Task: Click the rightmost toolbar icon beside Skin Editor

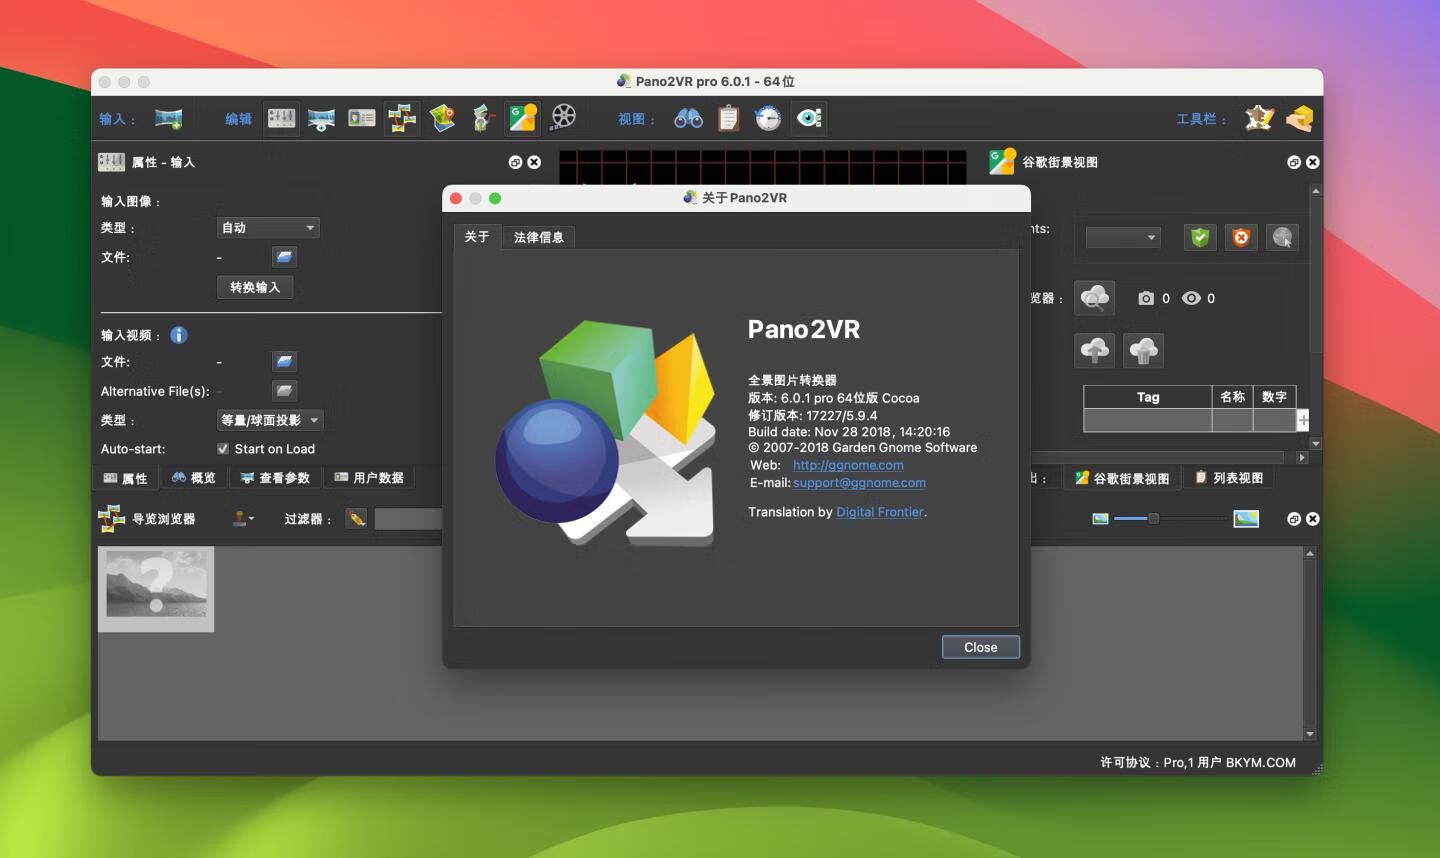Action: tap(1299, 118)
